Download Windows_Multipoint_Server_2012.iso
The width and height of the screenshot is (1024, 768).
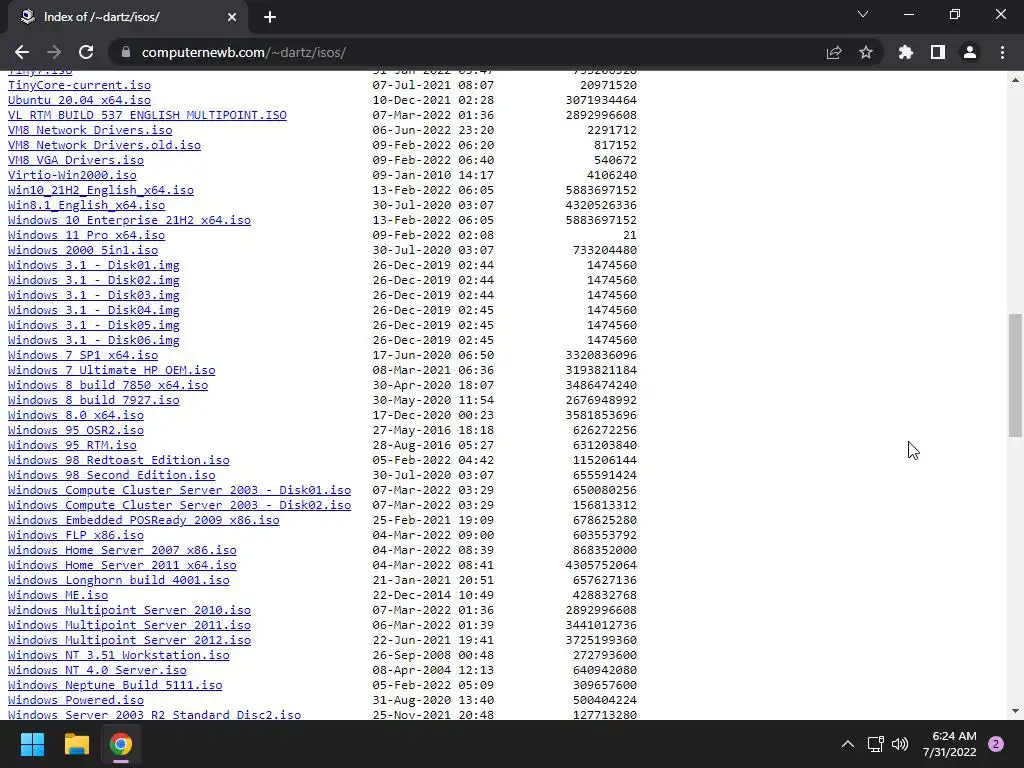coord(129,641)
